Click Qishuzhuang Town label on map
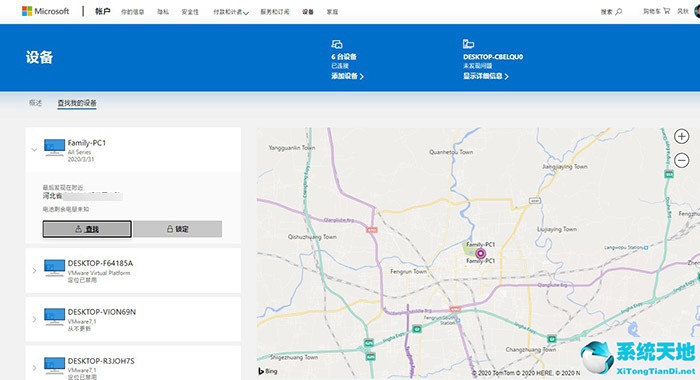The width and height of the screenshot is (700, 380). [312, 237]
